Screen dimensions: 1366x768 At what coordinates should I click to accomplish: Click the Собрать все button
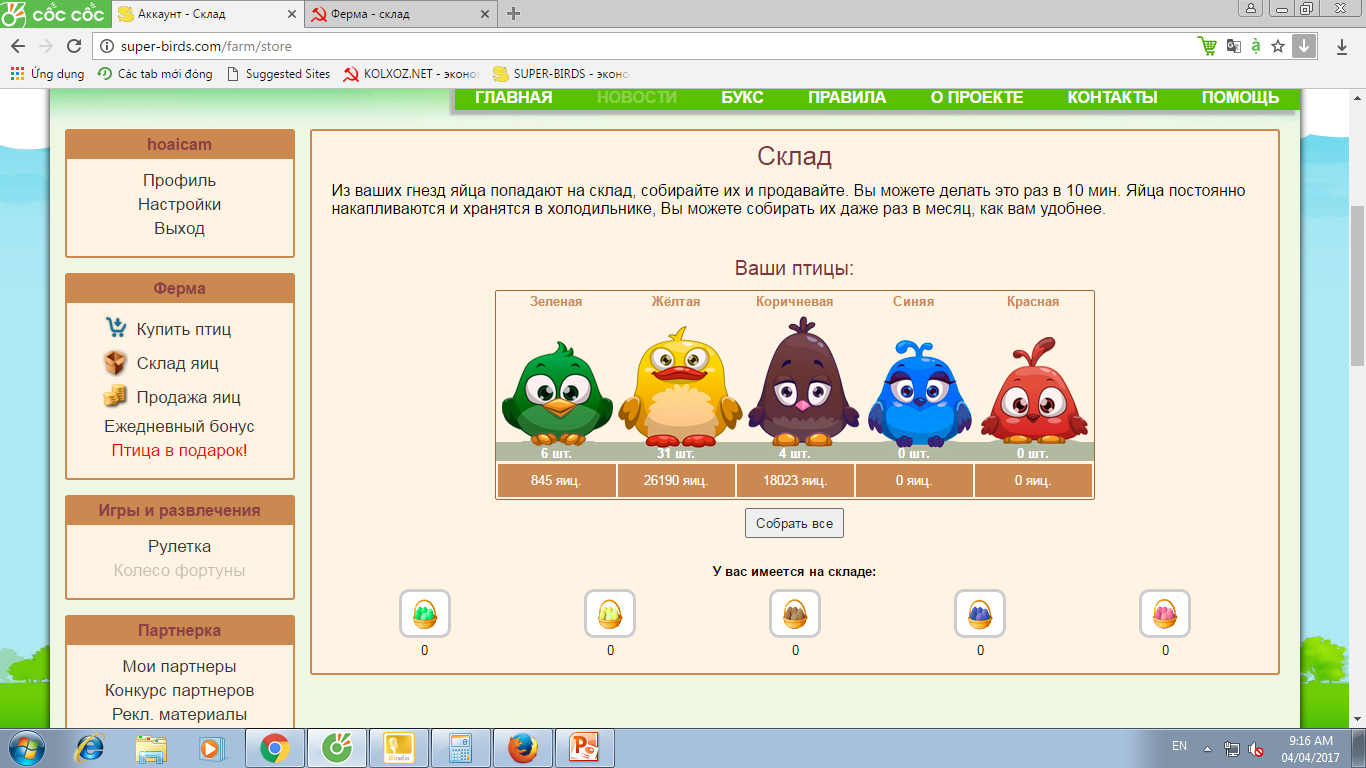(x=795, y=523)
